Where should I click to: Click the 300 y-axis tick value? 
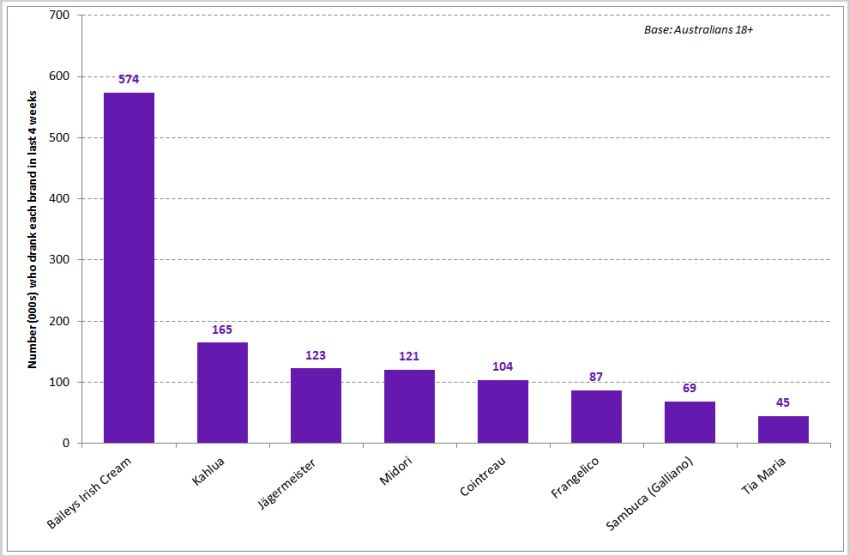(x=60, y=260)
